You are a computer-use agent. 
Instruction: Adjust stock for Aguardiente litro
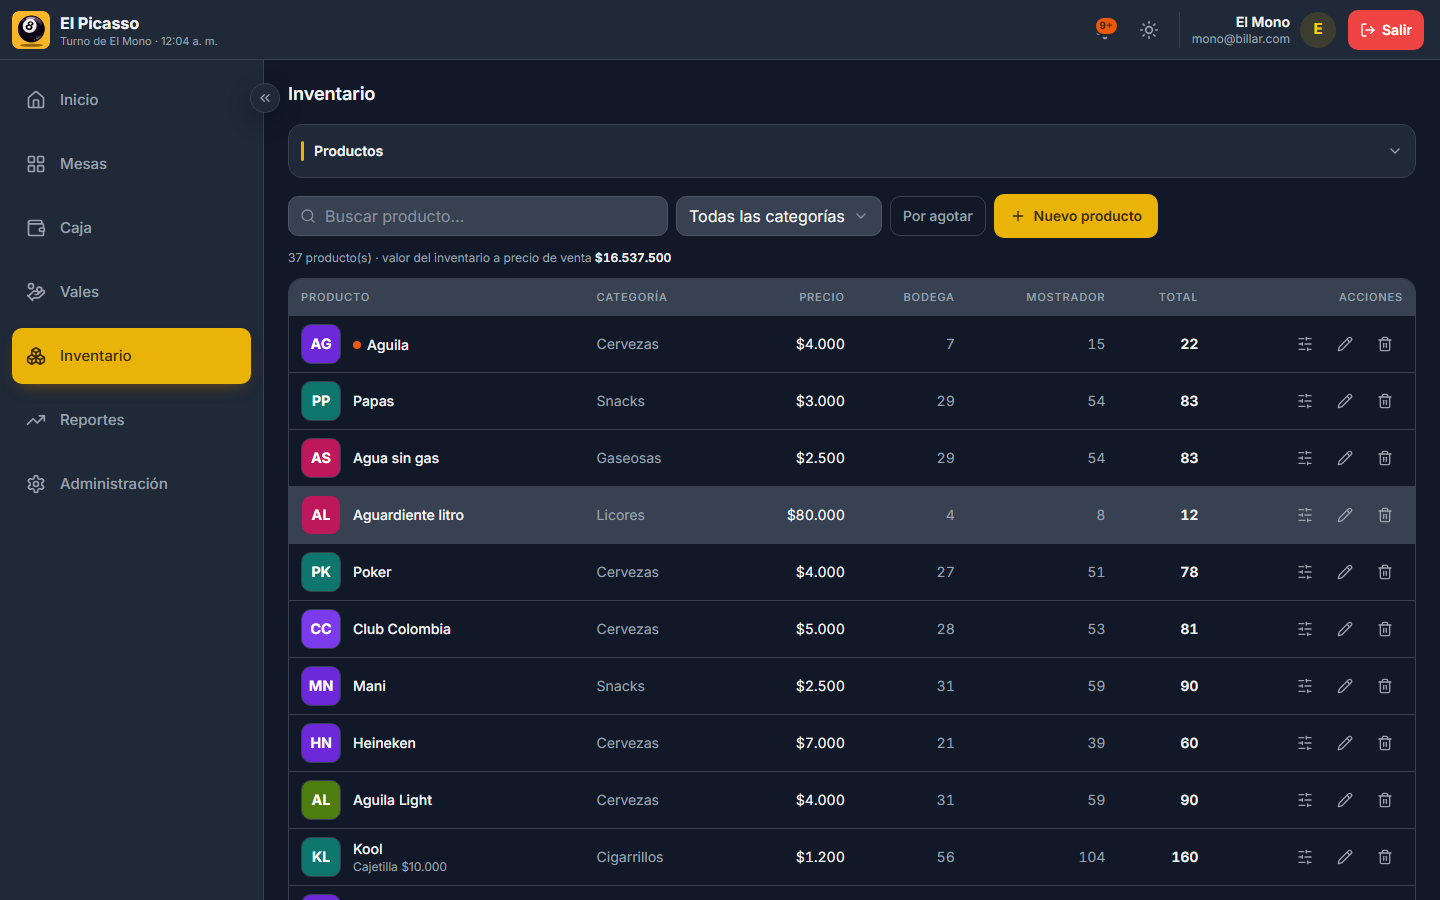pos(1305,515)
